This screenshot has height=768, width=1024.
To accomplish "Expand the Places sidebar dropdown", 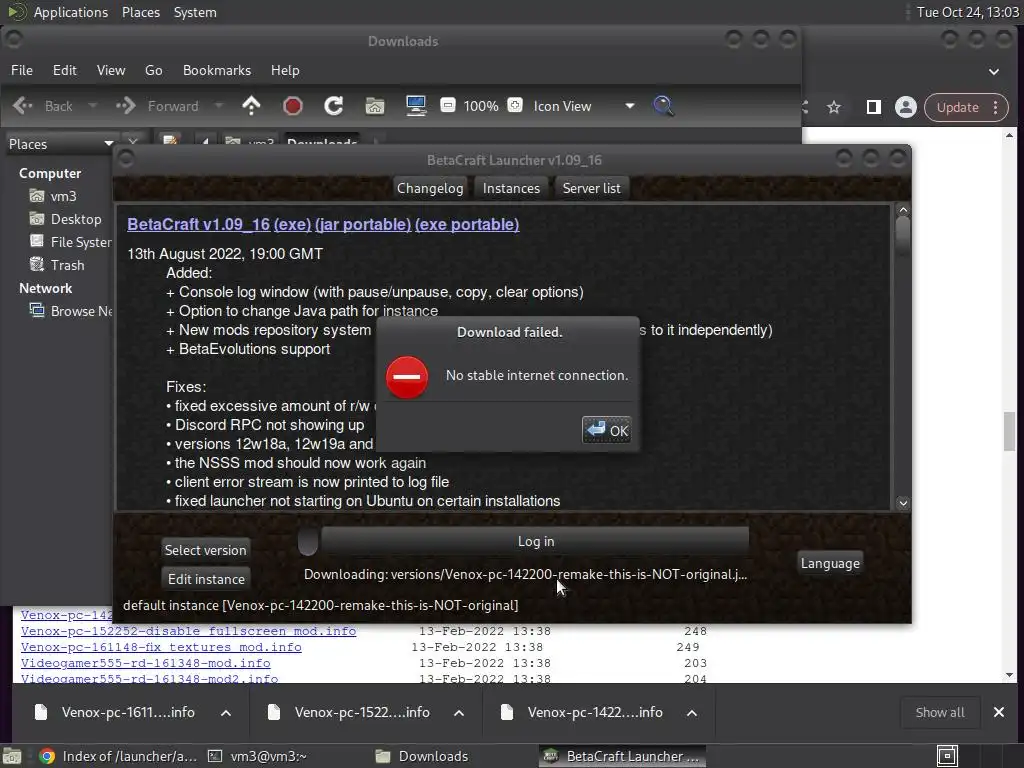I will click(60, 144).
